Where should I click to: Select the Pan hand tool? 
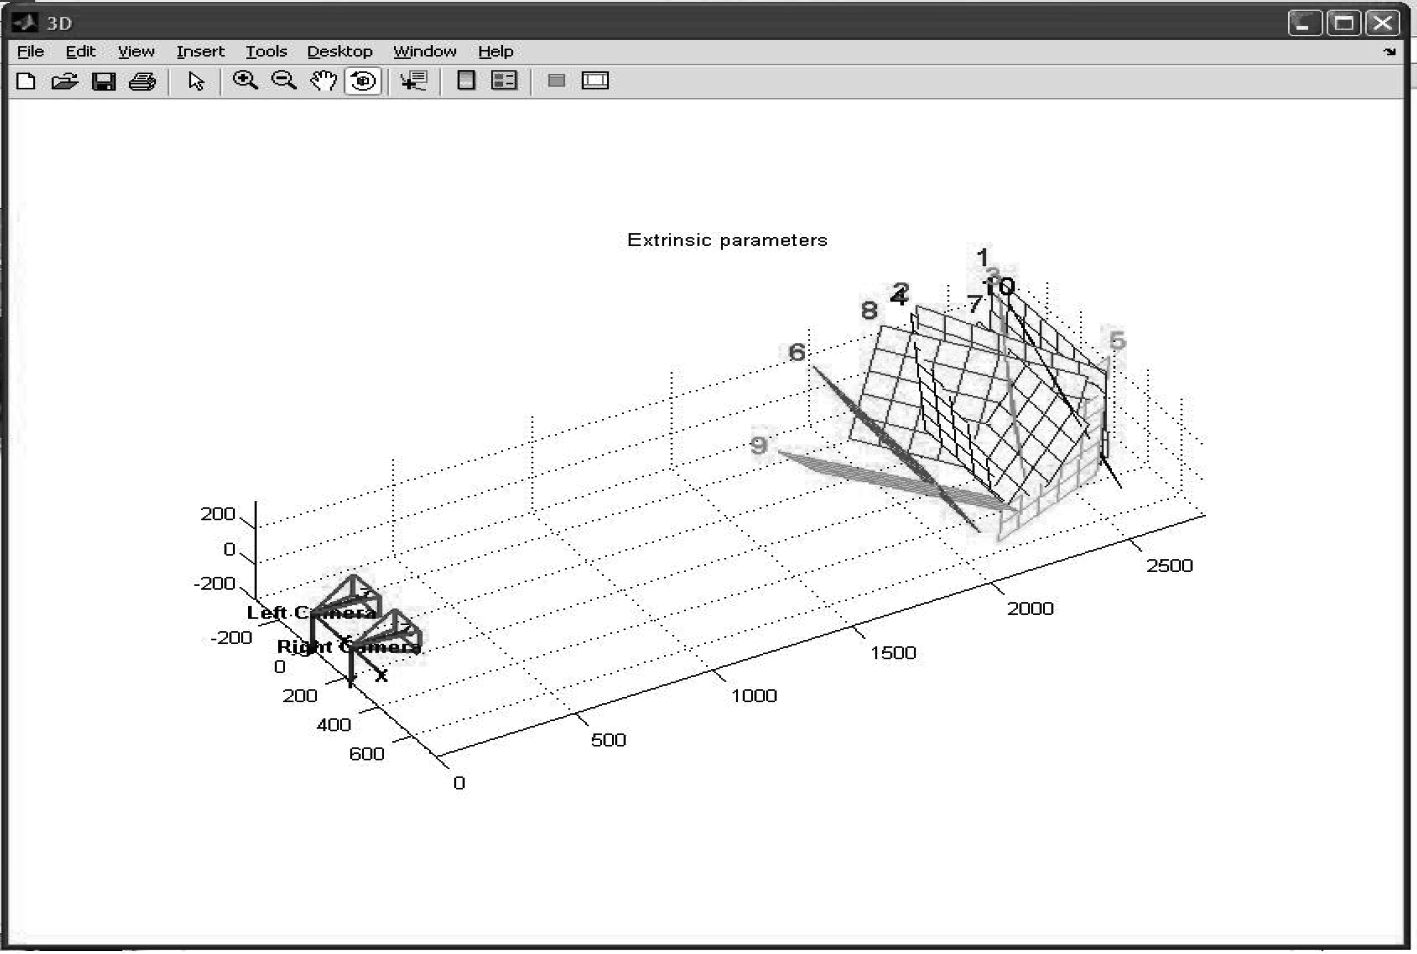pyautogui.click(x=323, y=81)
